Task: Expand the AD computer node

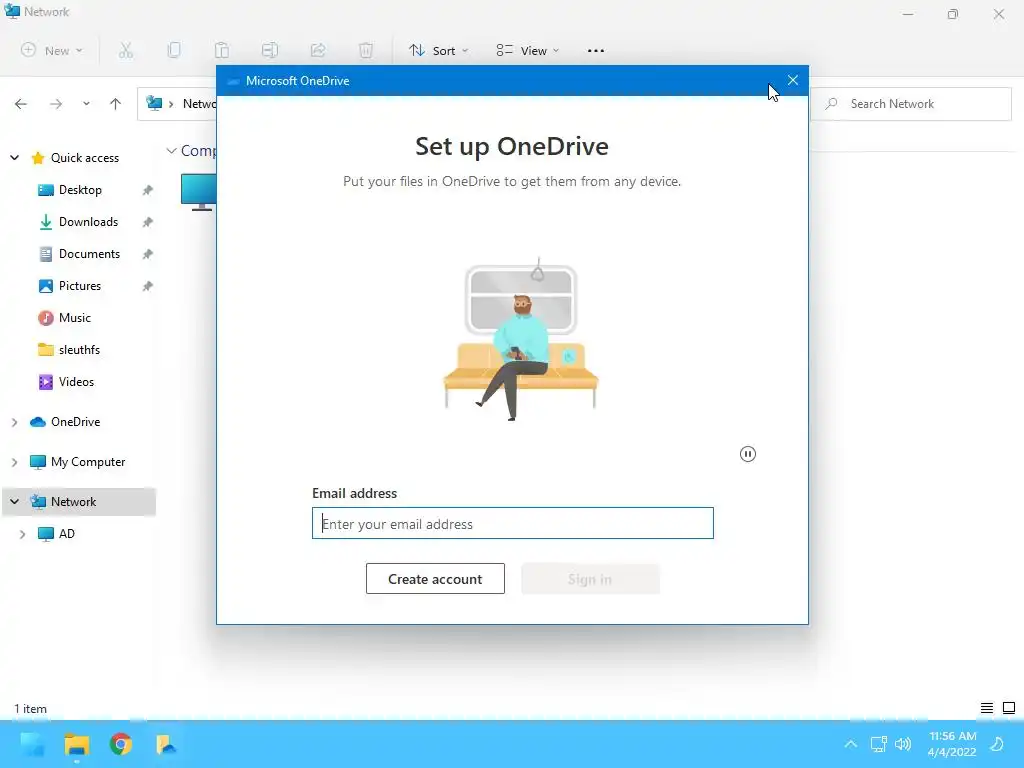Action: click(22, 534)
